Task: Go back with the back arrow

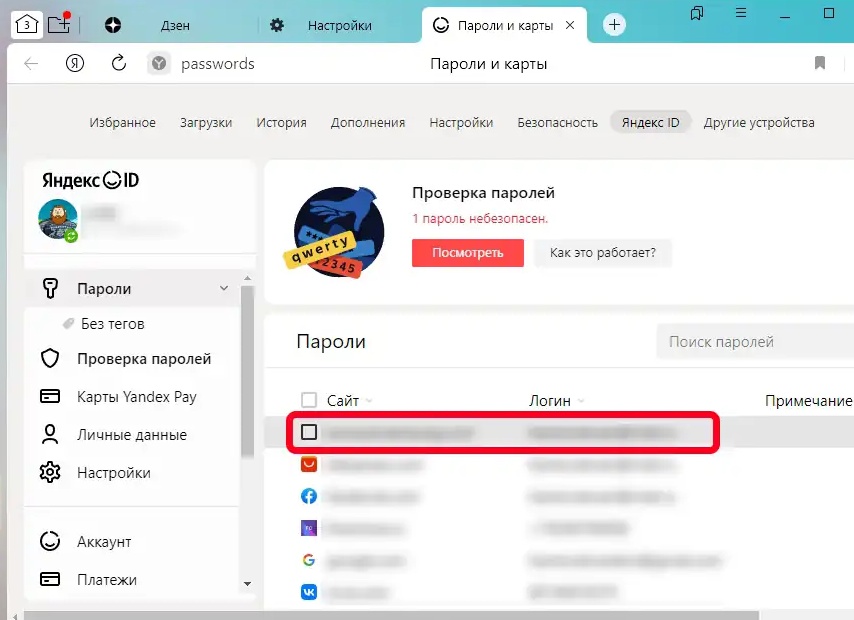Action: click(x=31, y=64)
